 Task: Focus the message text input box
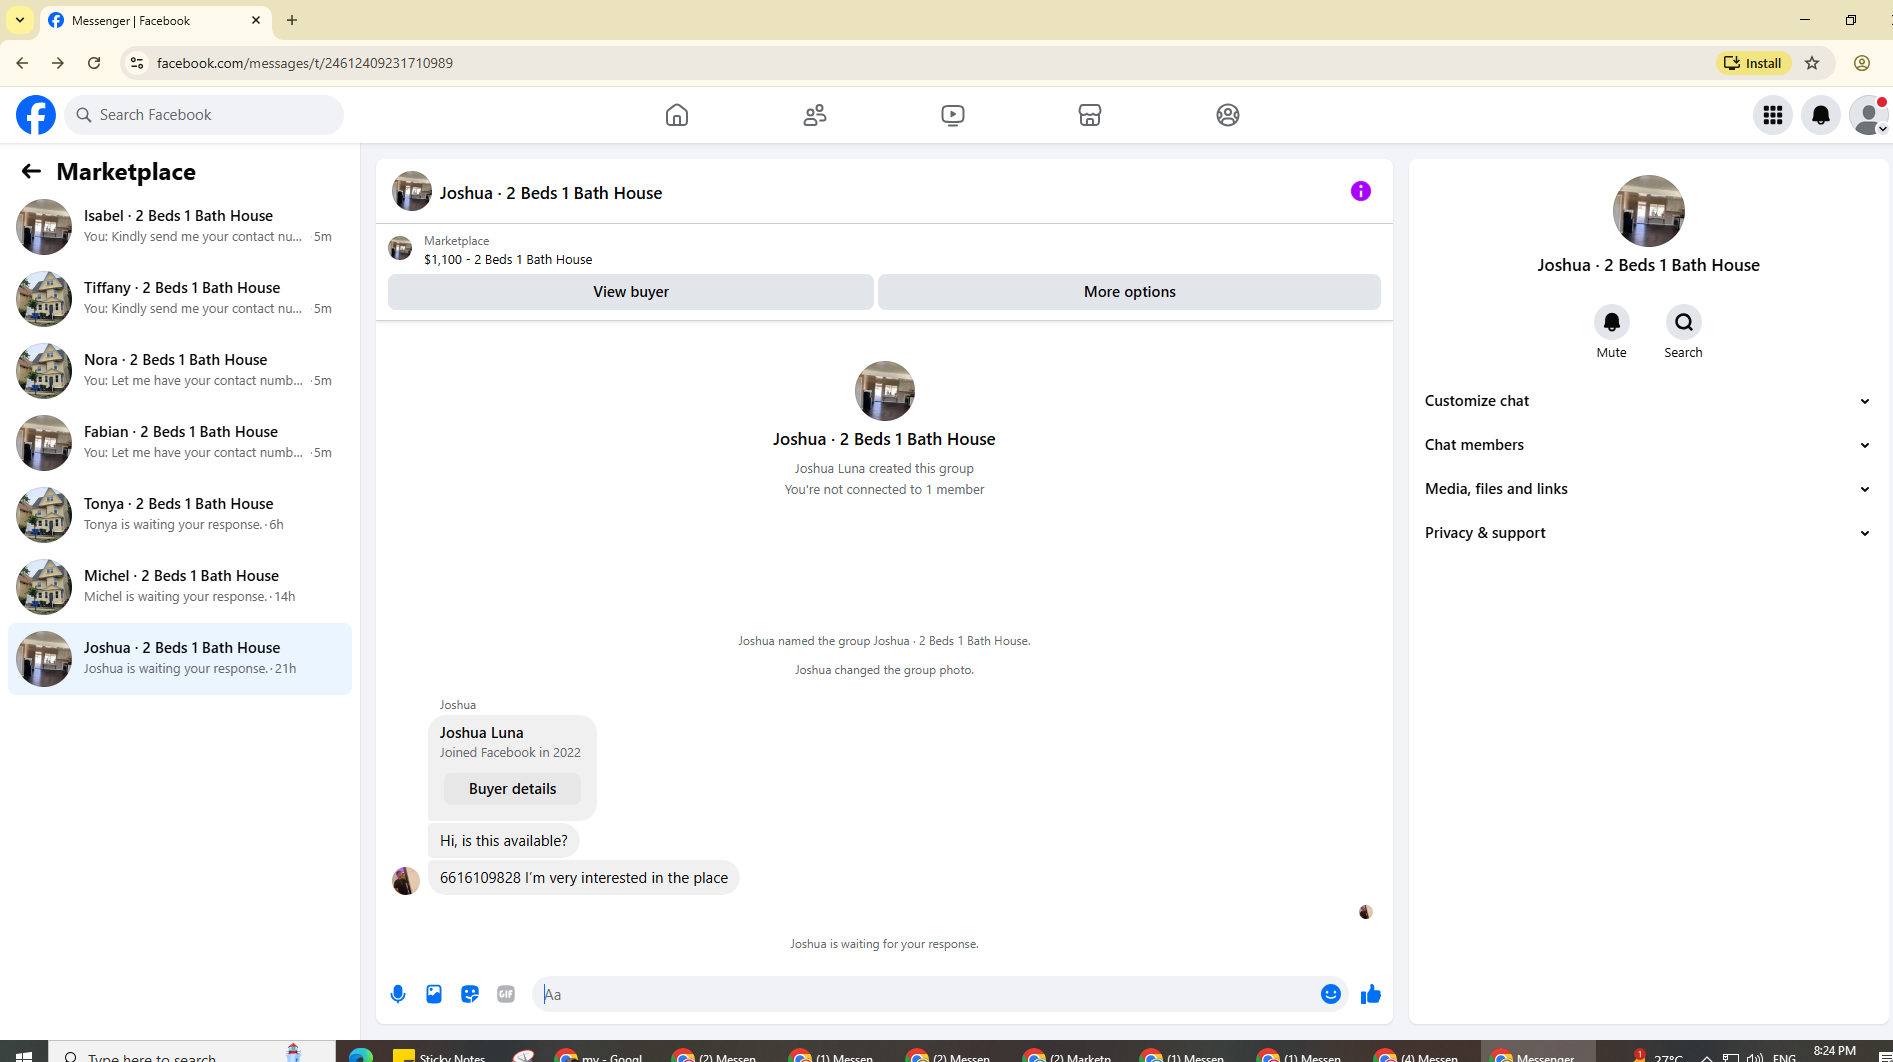tap(925, 994)
